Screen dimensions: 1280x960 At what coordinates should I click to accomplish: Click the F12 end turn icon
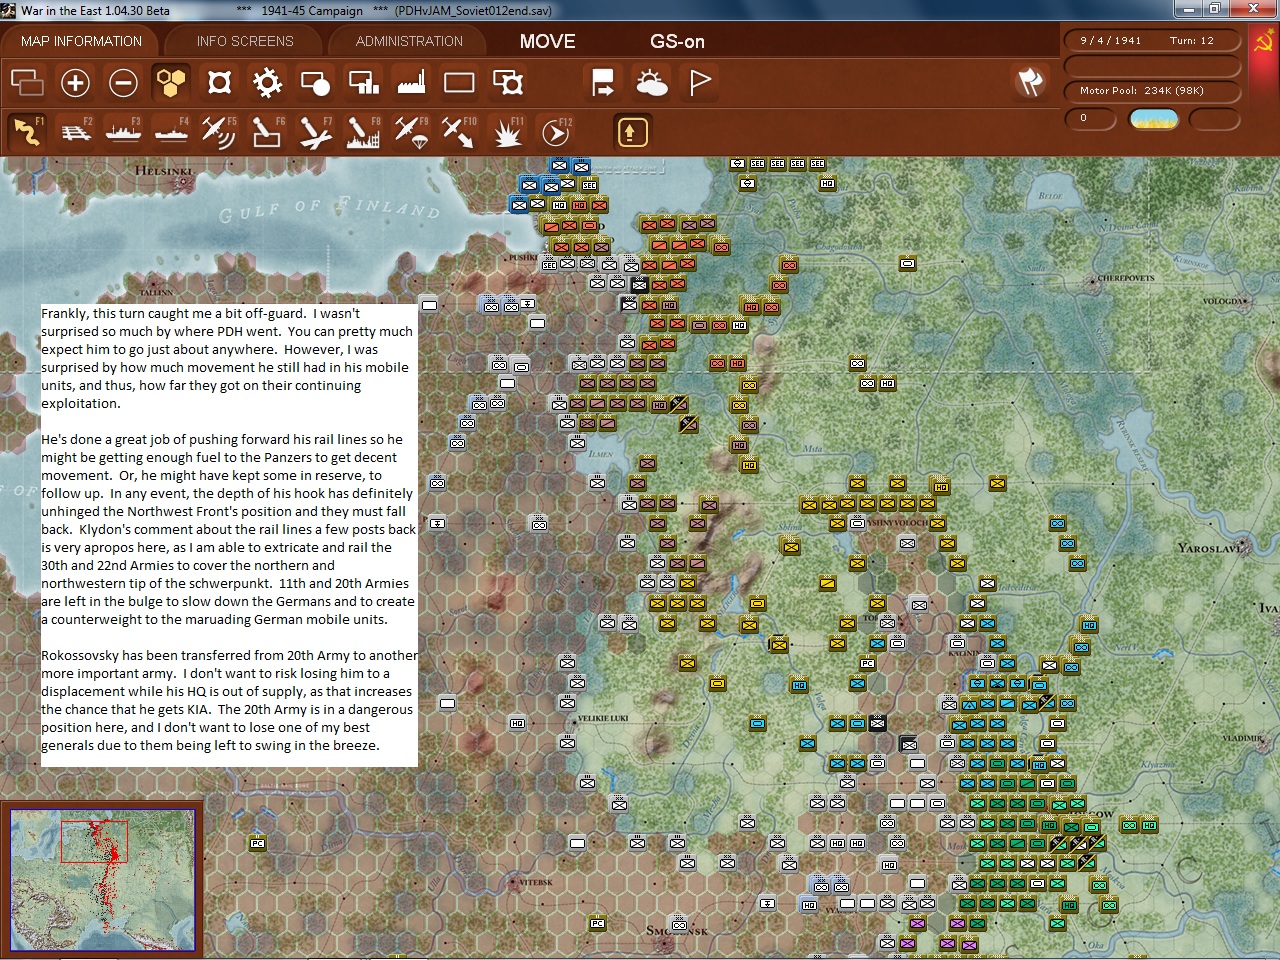(555, 131)
